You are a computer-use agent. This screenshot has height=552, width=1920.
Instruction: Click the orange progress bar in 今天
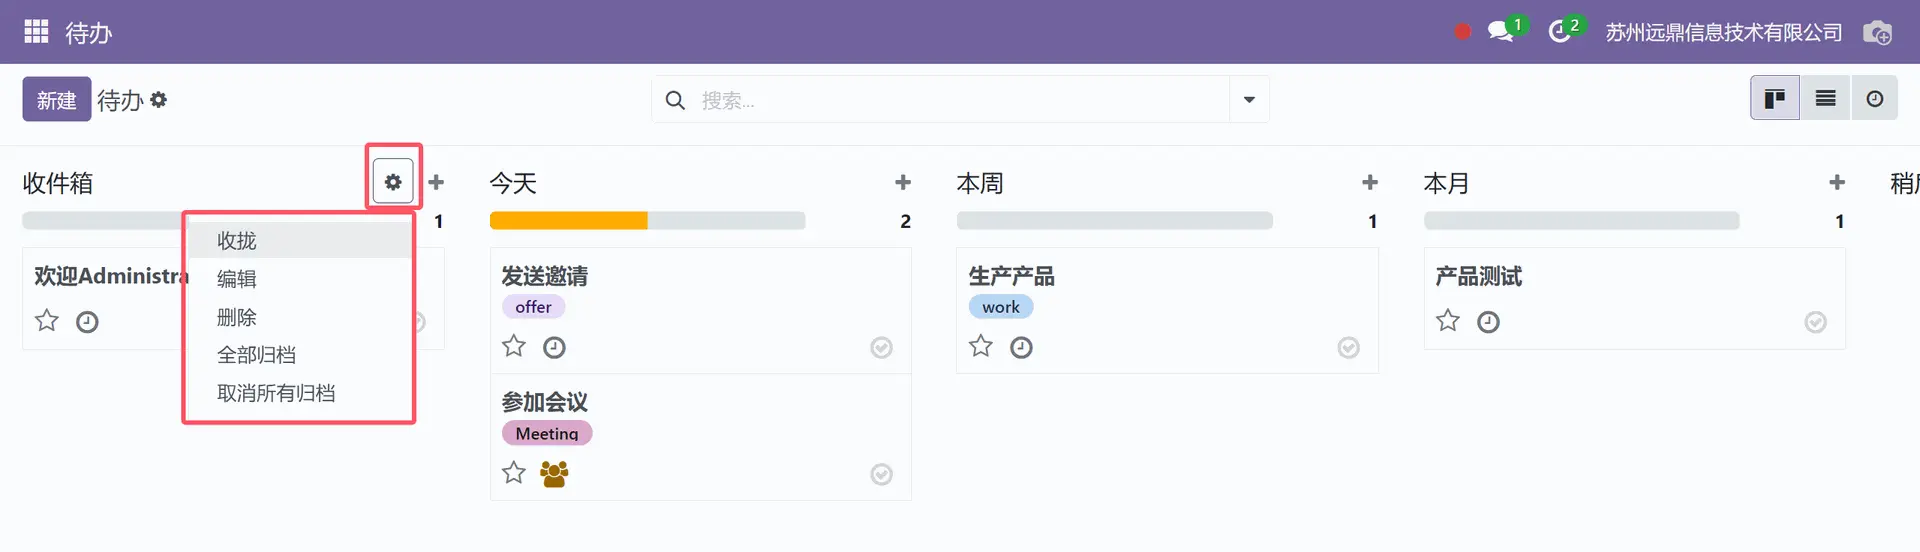click(x=569, y=221)
